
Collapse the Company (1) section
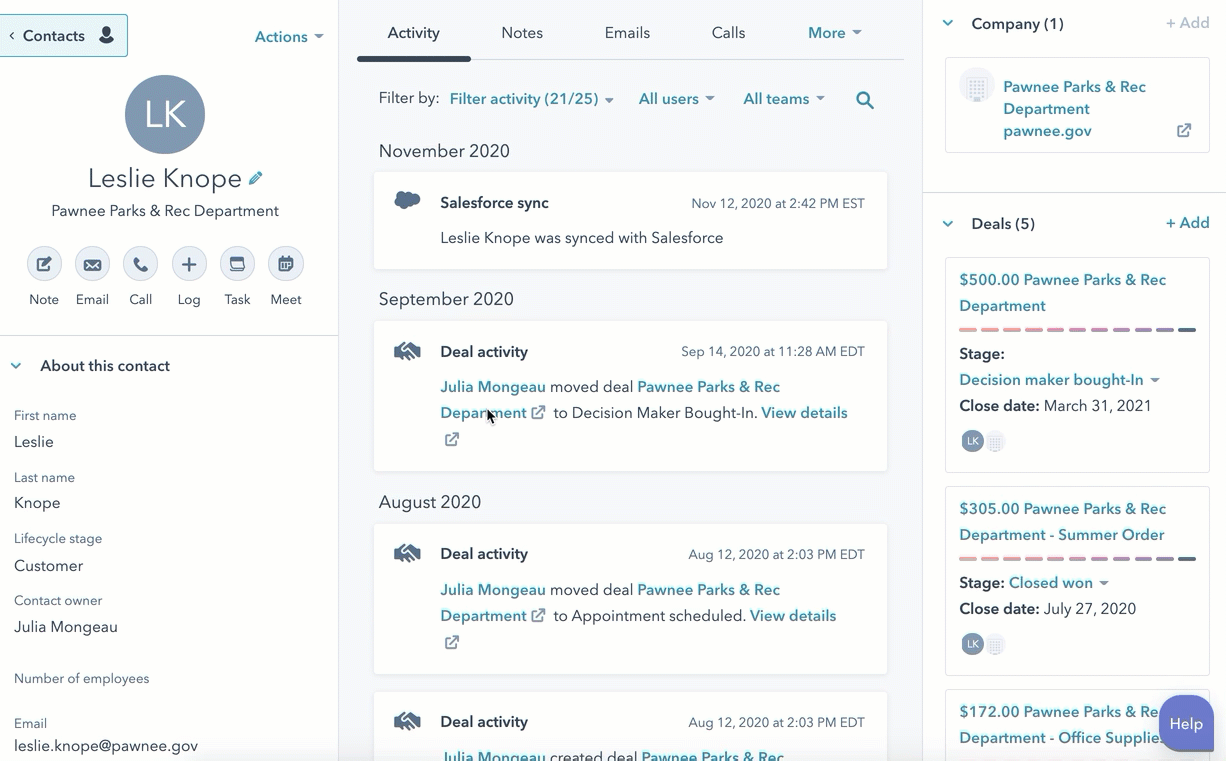pyautogui.click(x=948, y=23)
